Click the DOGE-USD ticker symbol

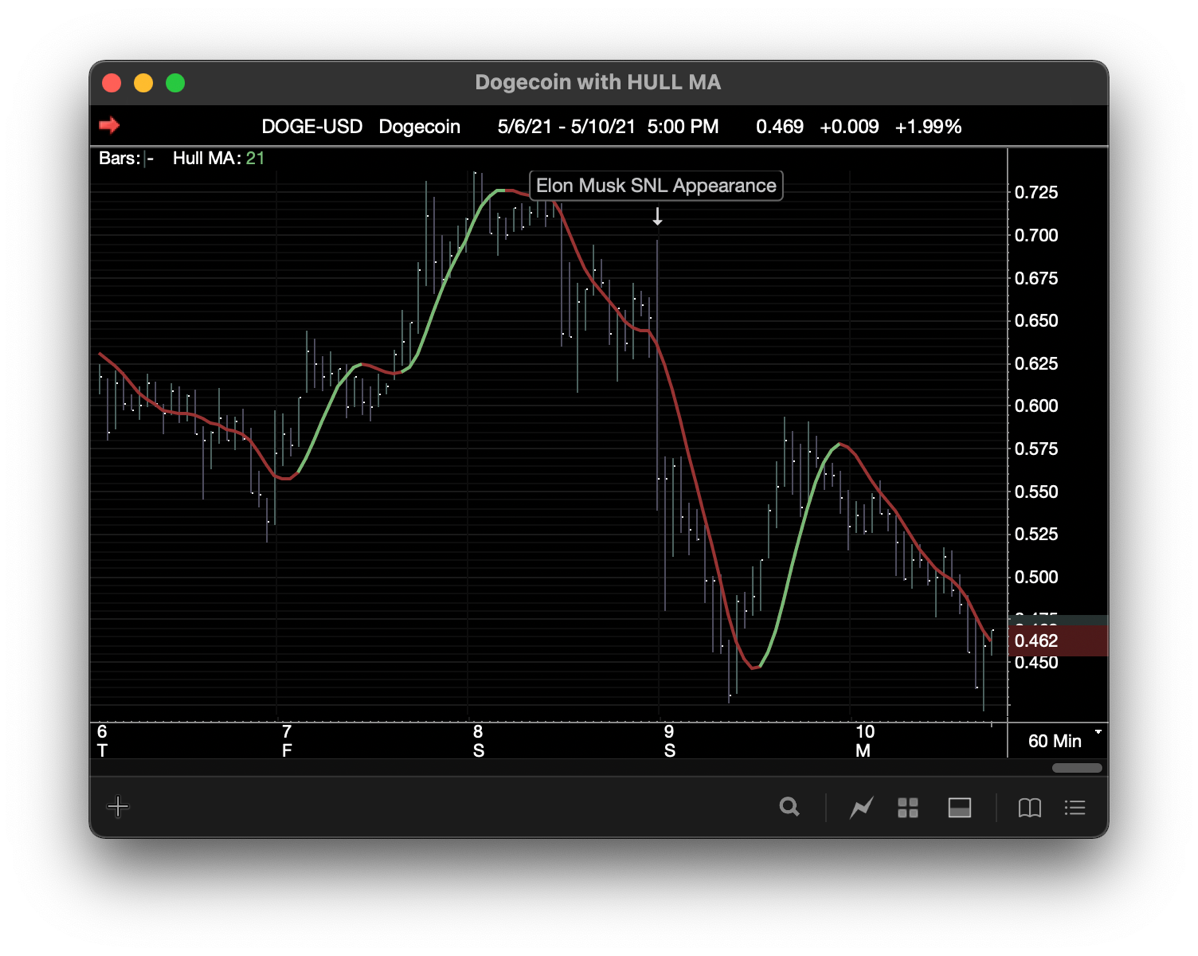pyautogui.click(x=312, y=127)
